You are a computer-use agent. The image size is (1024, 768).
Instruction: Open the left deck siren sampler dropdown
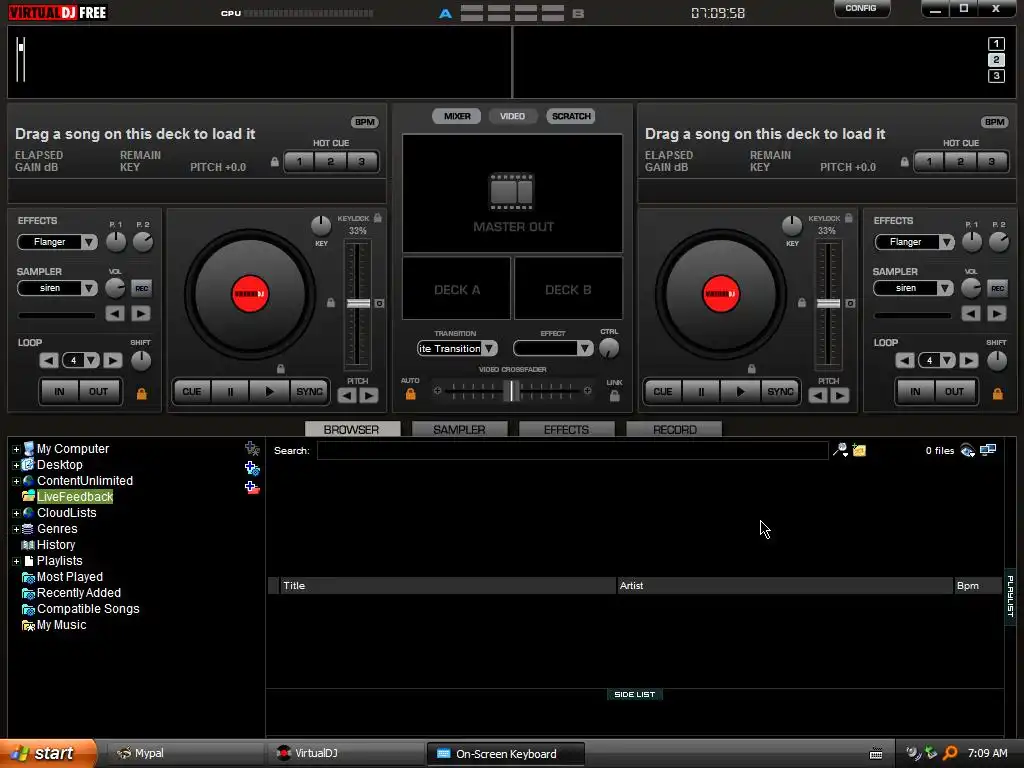pyautogui.click(x=89, y=288)
